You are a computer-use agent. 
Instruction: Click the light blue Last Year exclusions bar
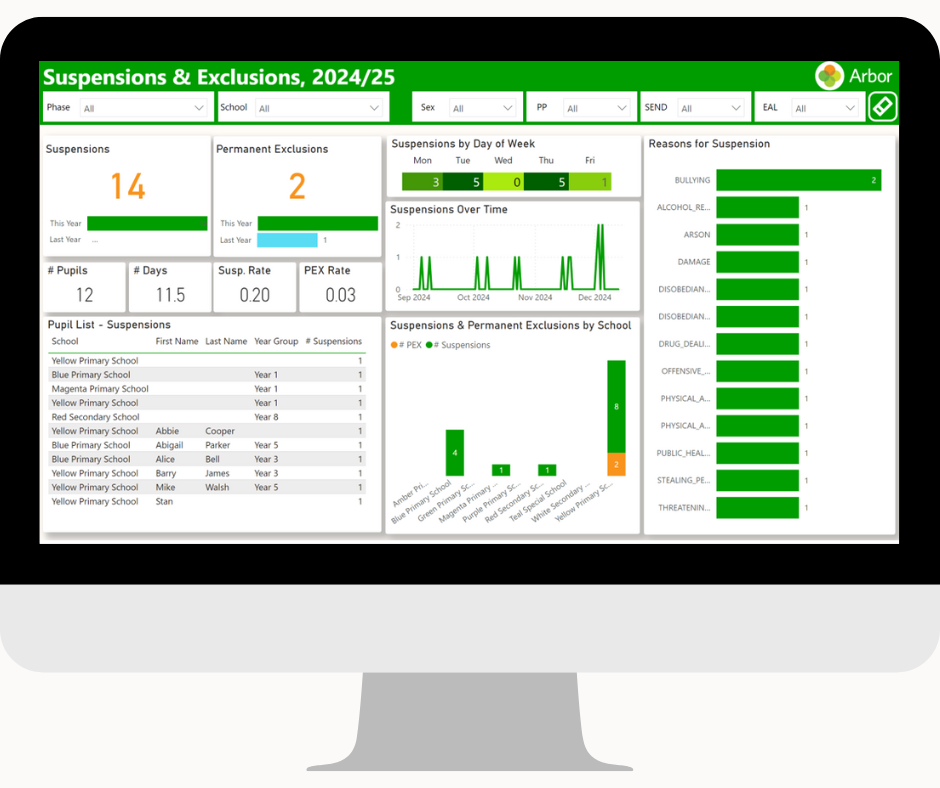click(x=287, y=240)
